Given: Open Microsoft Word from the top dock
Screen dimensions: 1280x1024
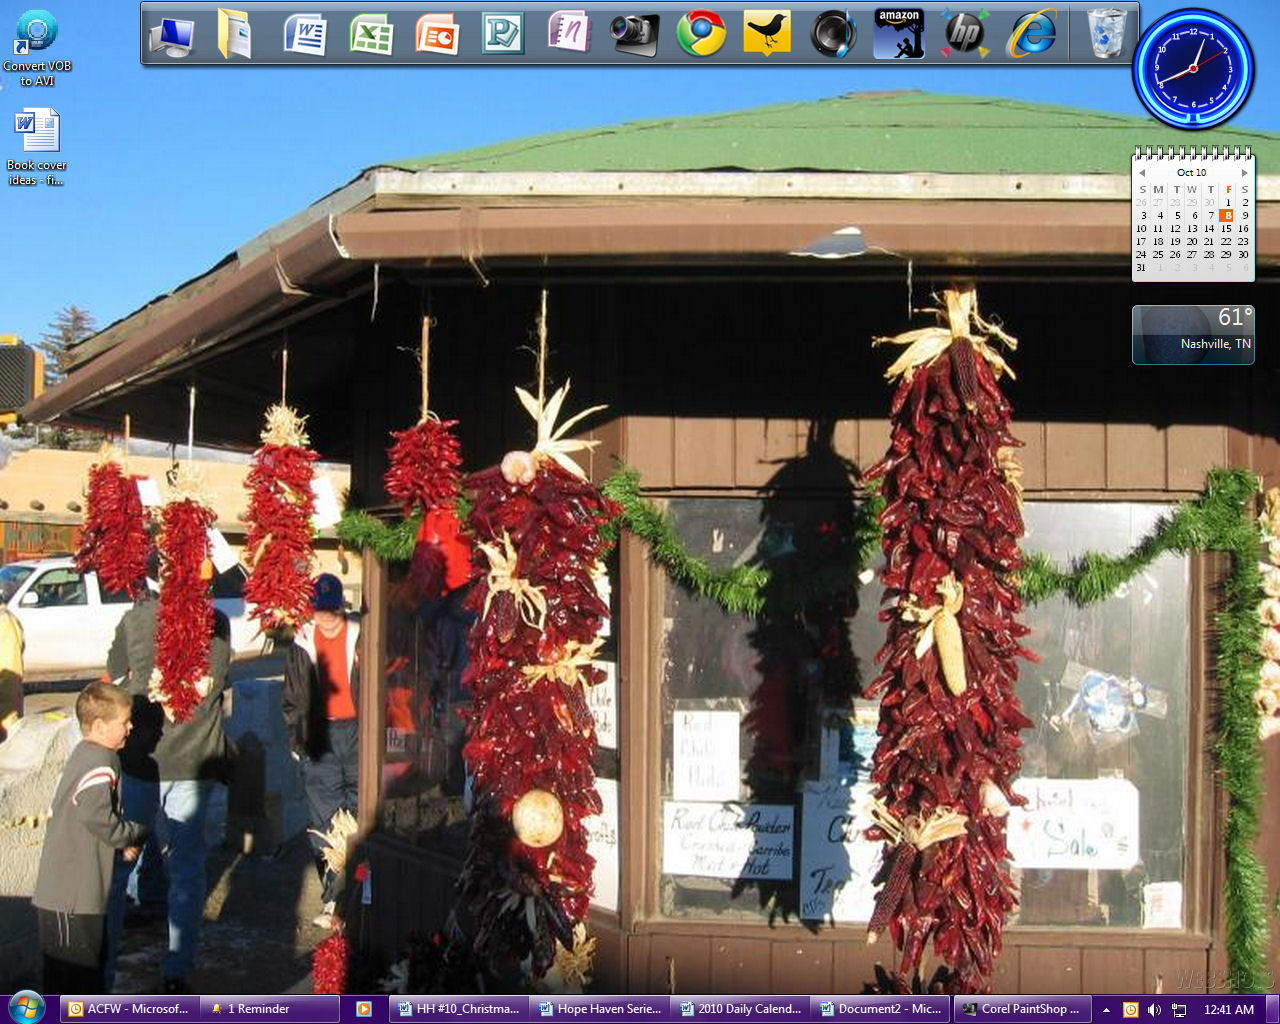Looking at the screenshot, I should pyautogui.click(x=305, y=35).
